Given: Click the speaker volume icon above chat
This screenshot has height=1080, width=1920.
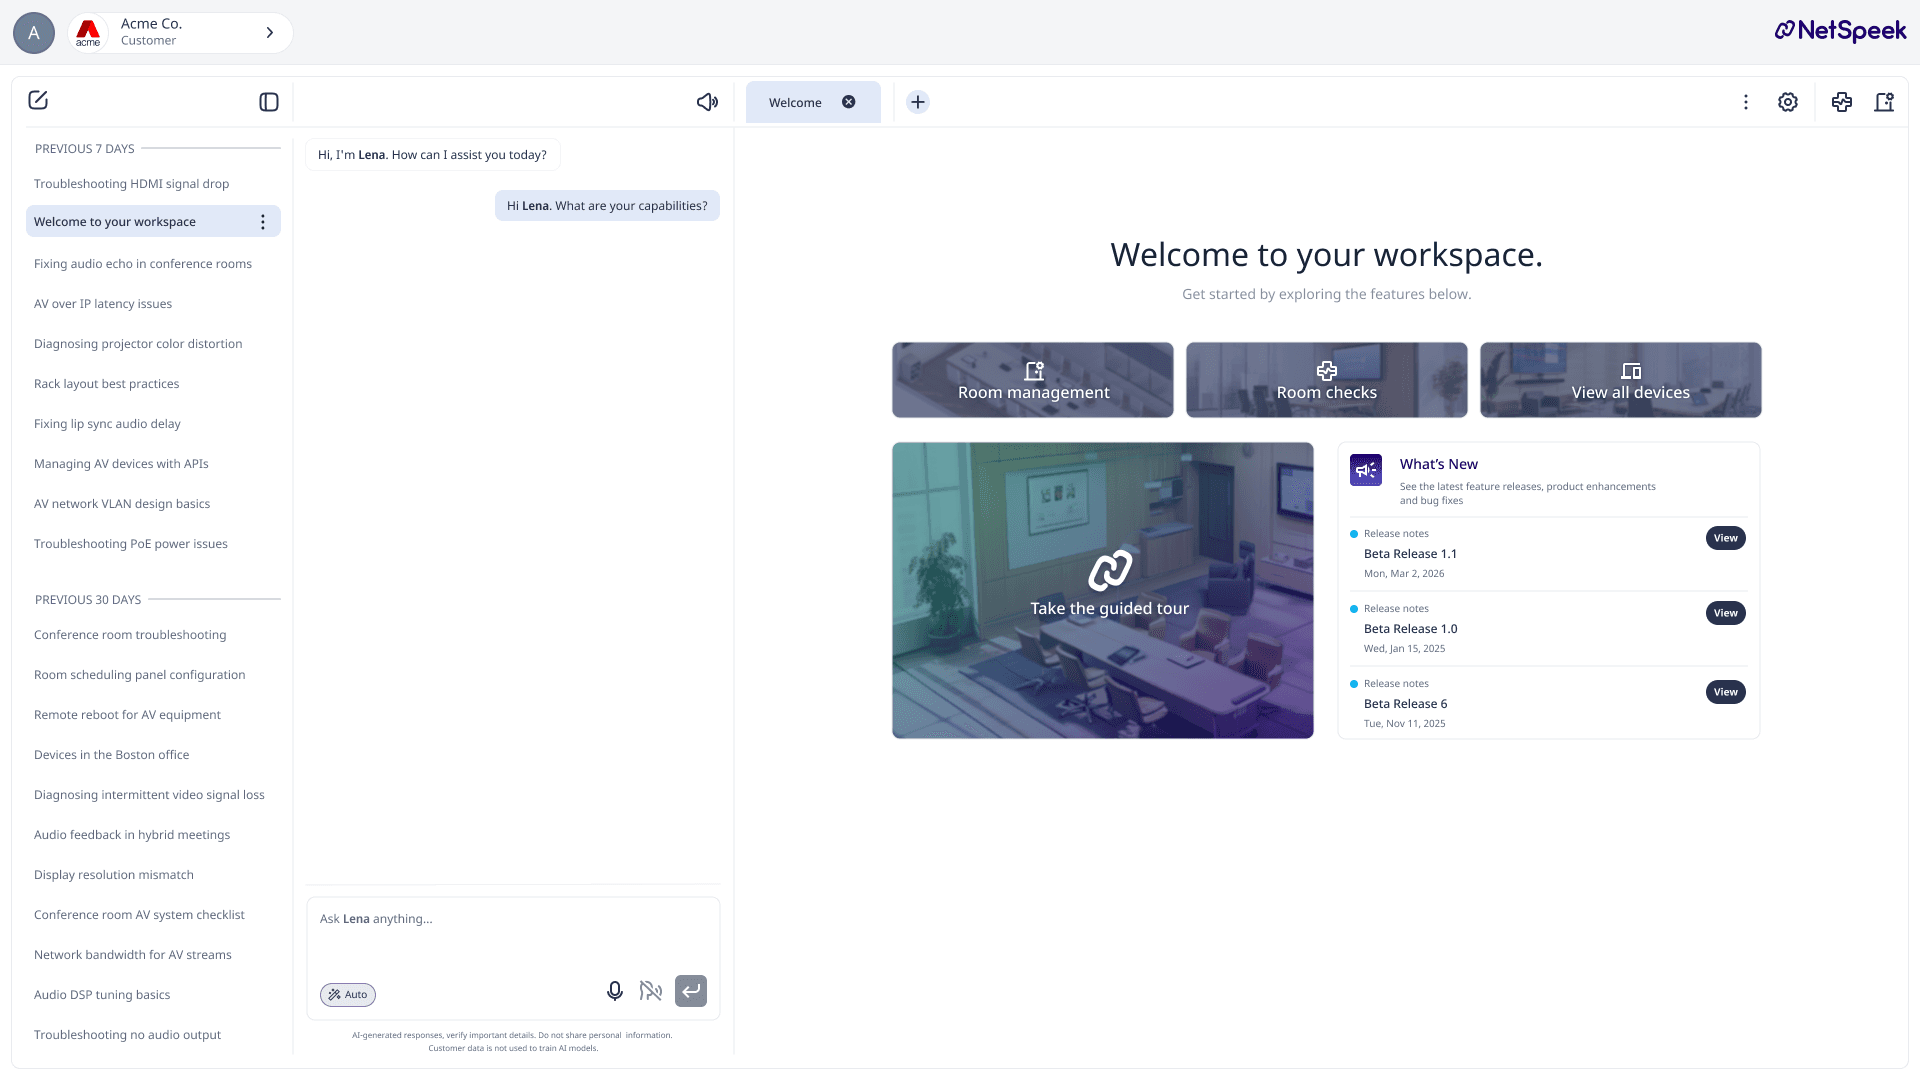Looking at the screenshot, I should [x=707, y=102].
